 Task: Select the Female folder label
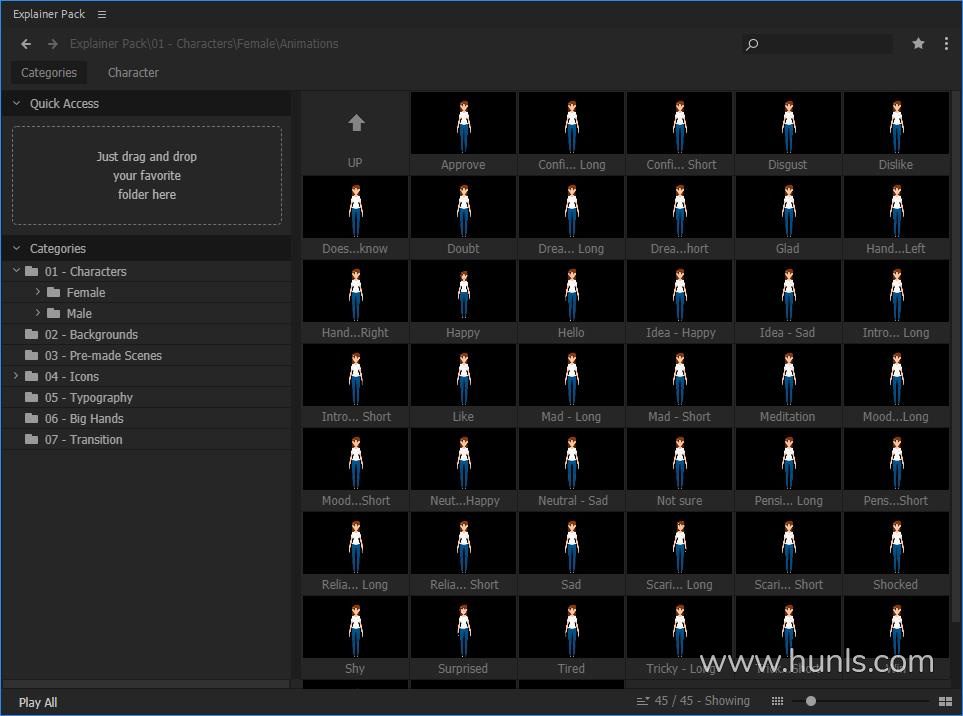pos(86,292)
